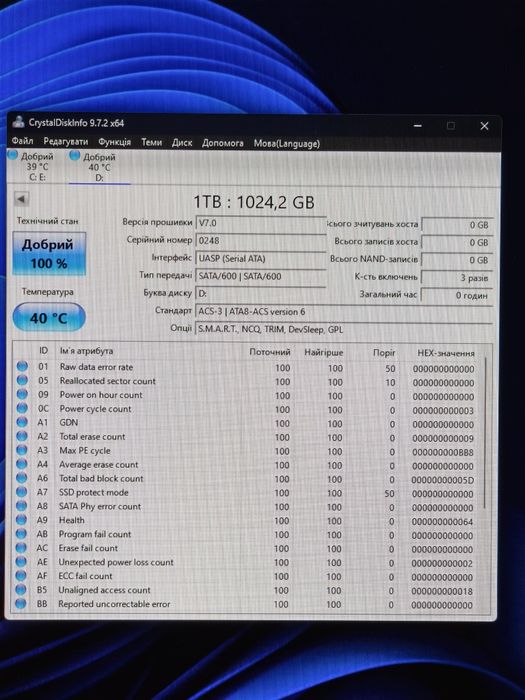Click the status icon for Total bad block count
Screen dimensions: 525x700
pos(21,478)
